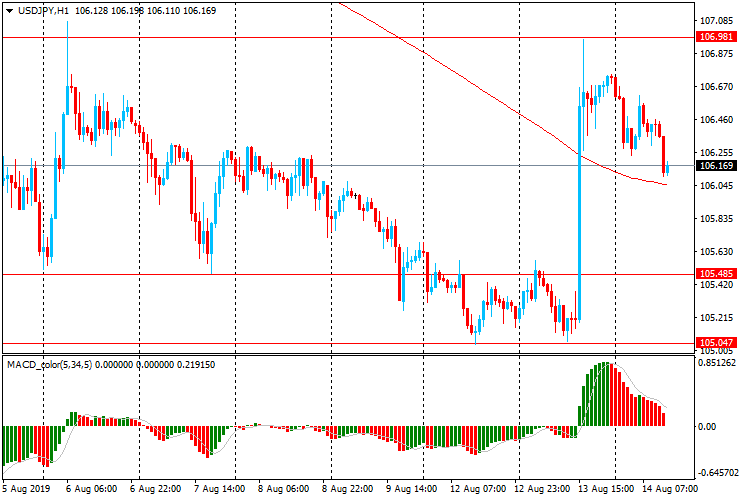Open the chart menu triangle beside USDJPY,H1
Screen dimensions: 740x500
(9, 11)
